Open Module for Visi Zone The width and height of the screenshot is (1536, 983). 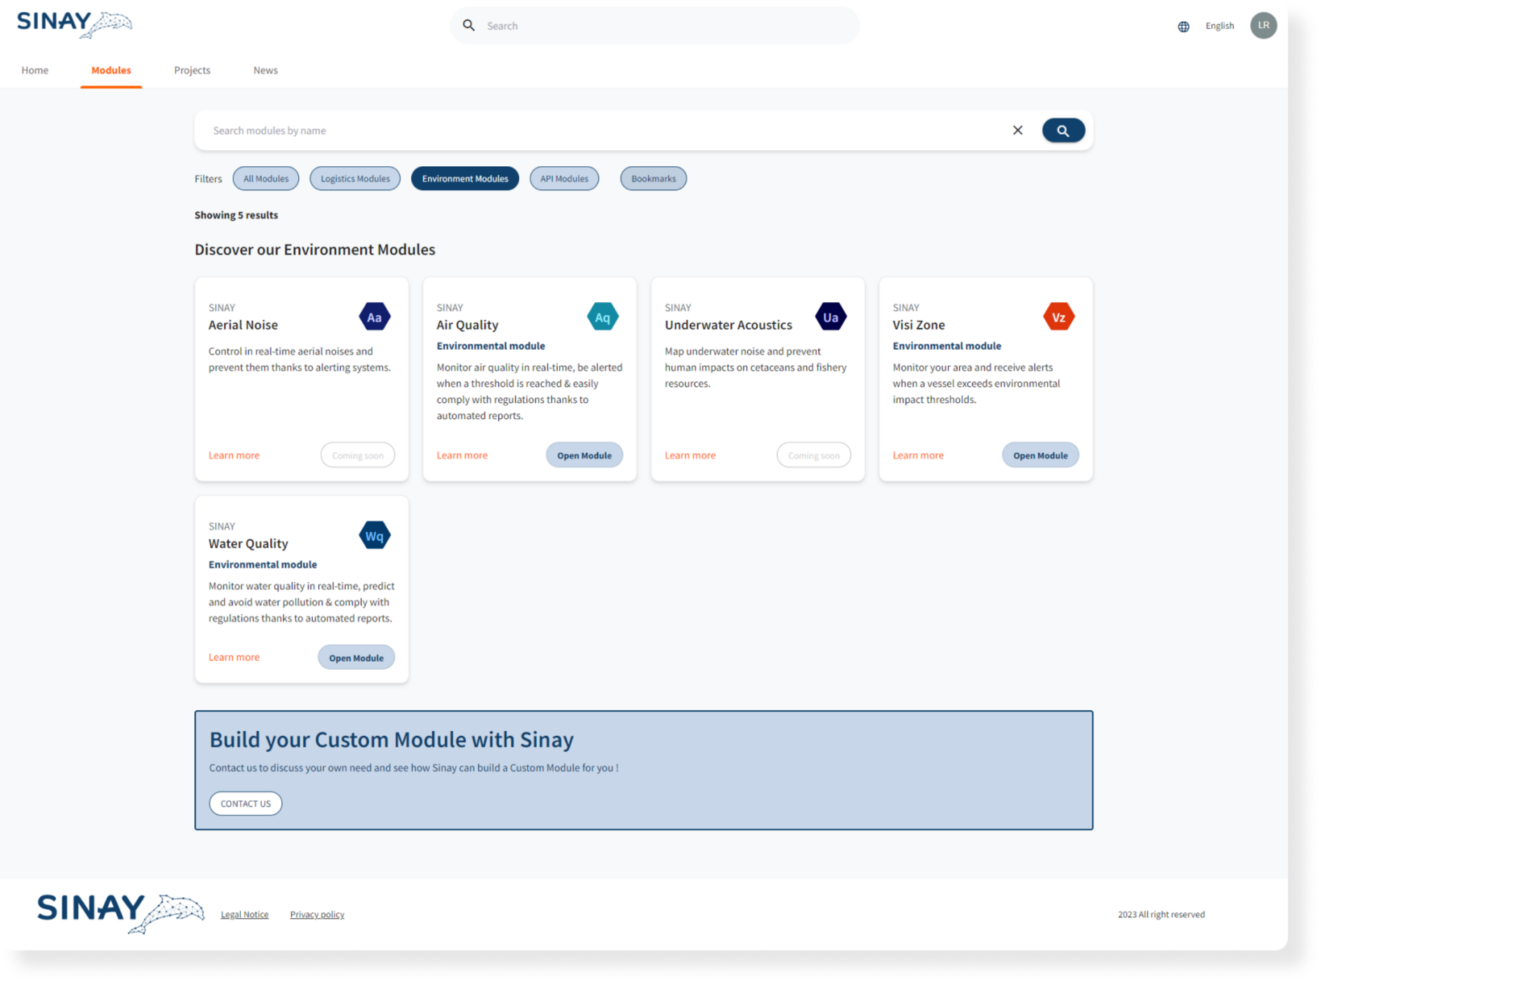(1040, 455)
